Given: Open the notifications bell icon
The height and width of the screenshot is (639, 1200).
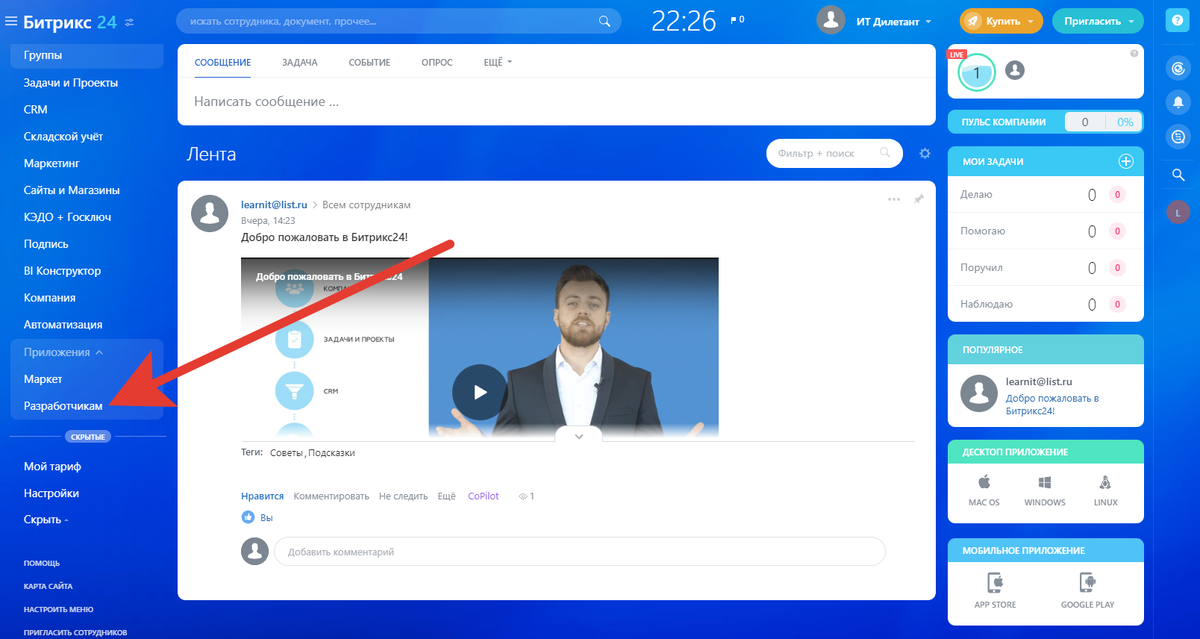Looking at the screenshot, I should pyautogui.click(x=1178, y=102).
